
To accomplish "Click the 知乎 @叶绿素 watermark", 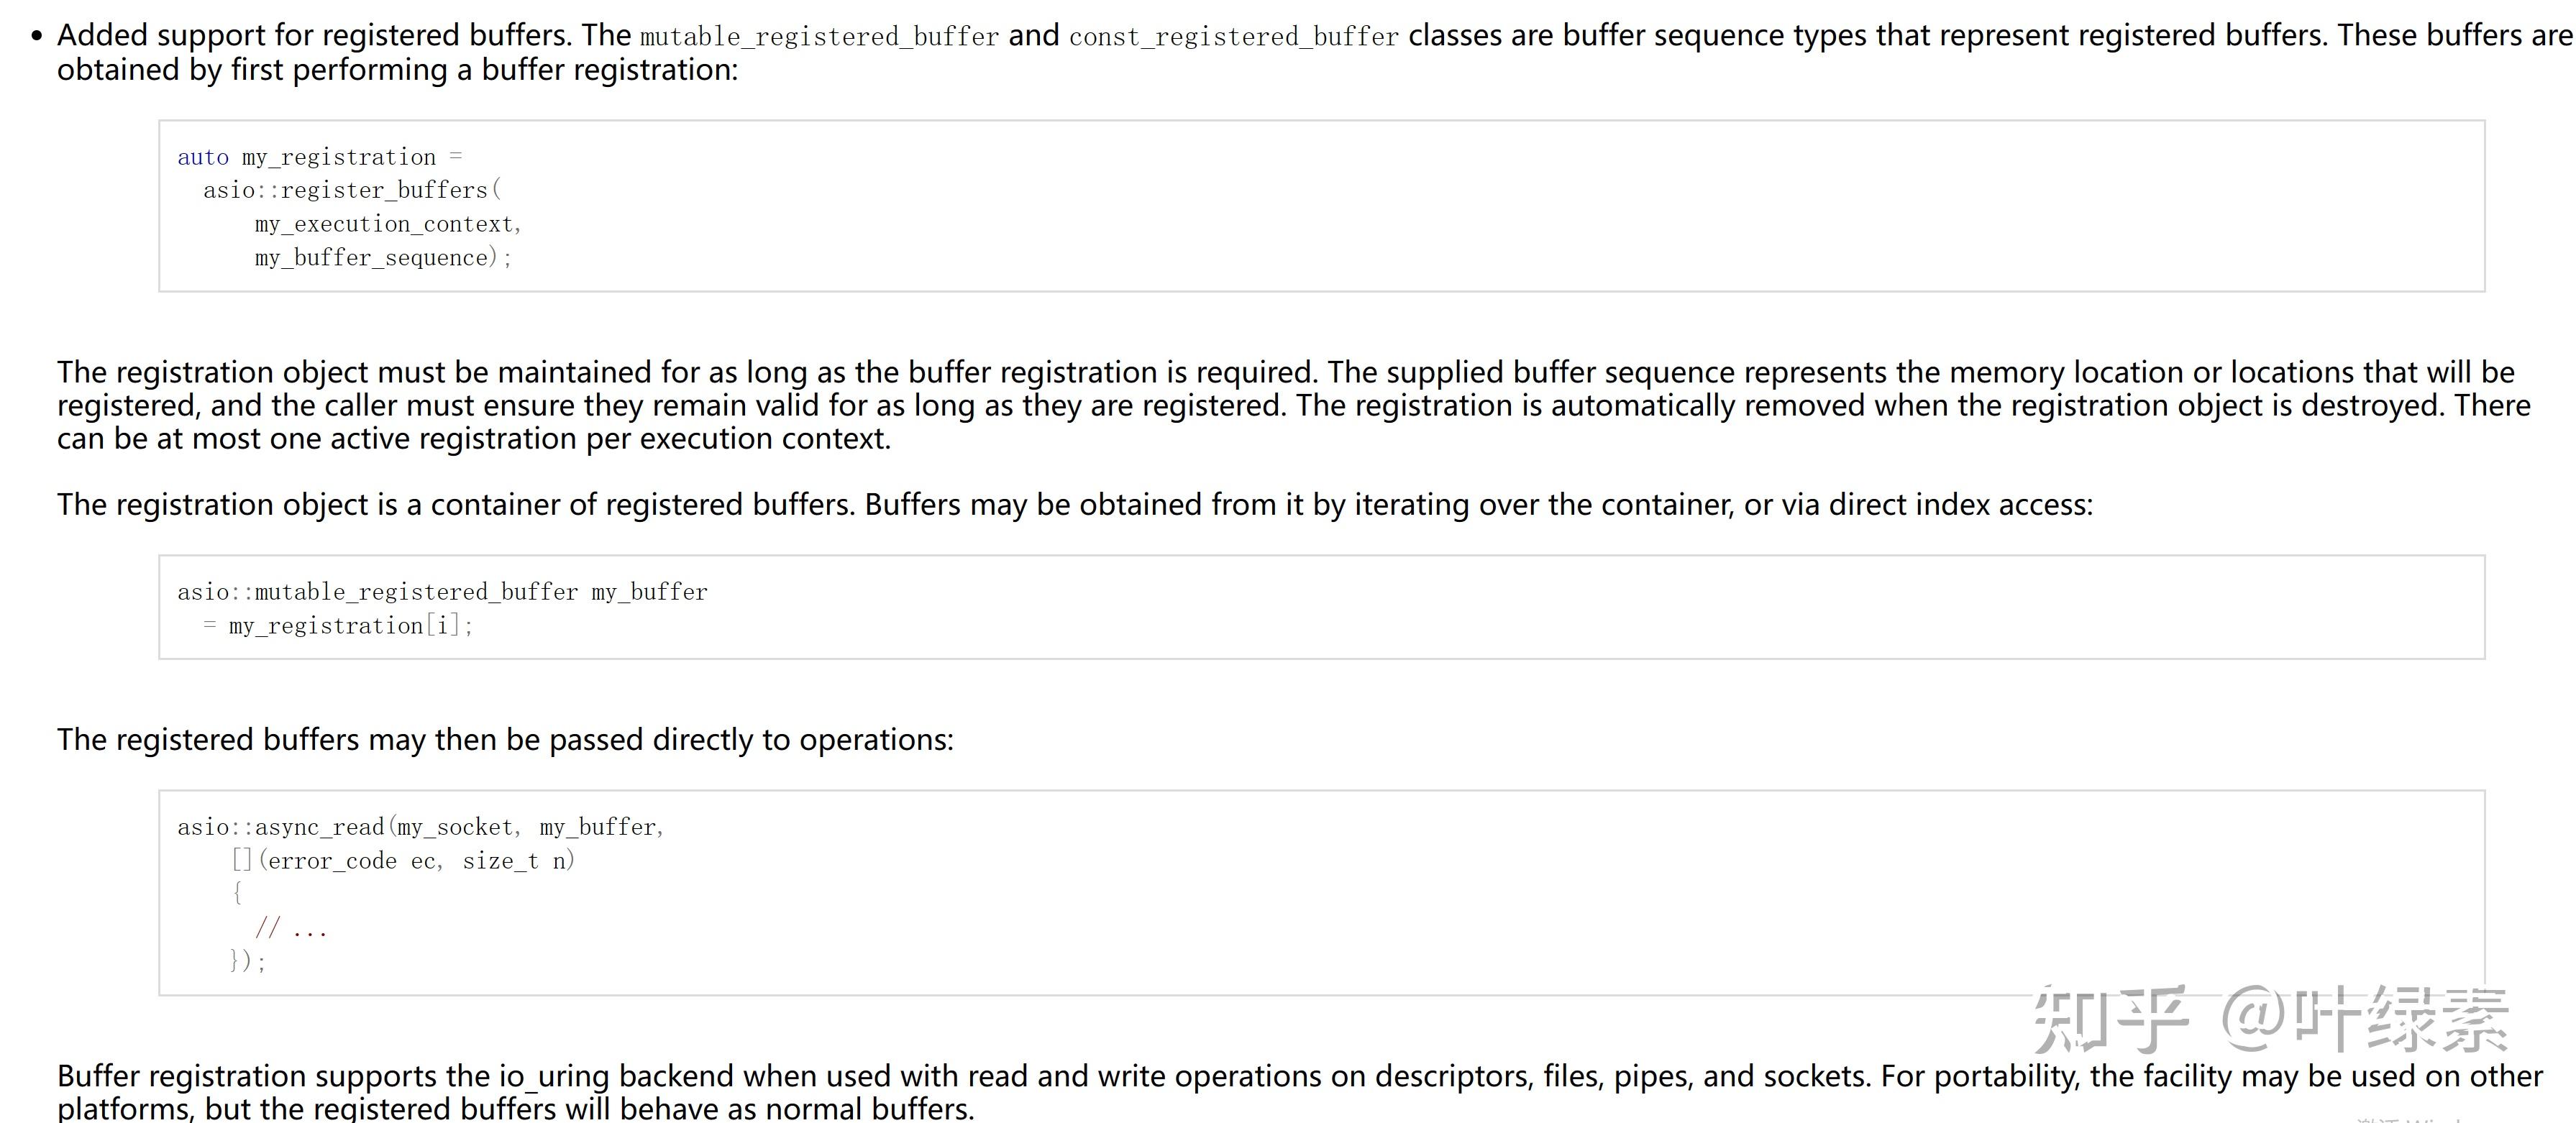I will (x=2270, y=1019).
